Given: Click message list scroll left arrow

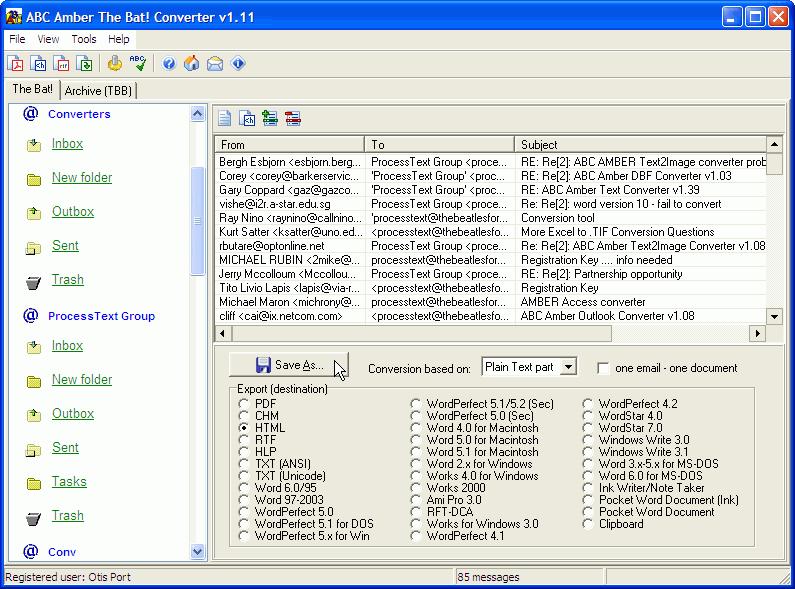Looking at the screenshot, I should [223, 334].
